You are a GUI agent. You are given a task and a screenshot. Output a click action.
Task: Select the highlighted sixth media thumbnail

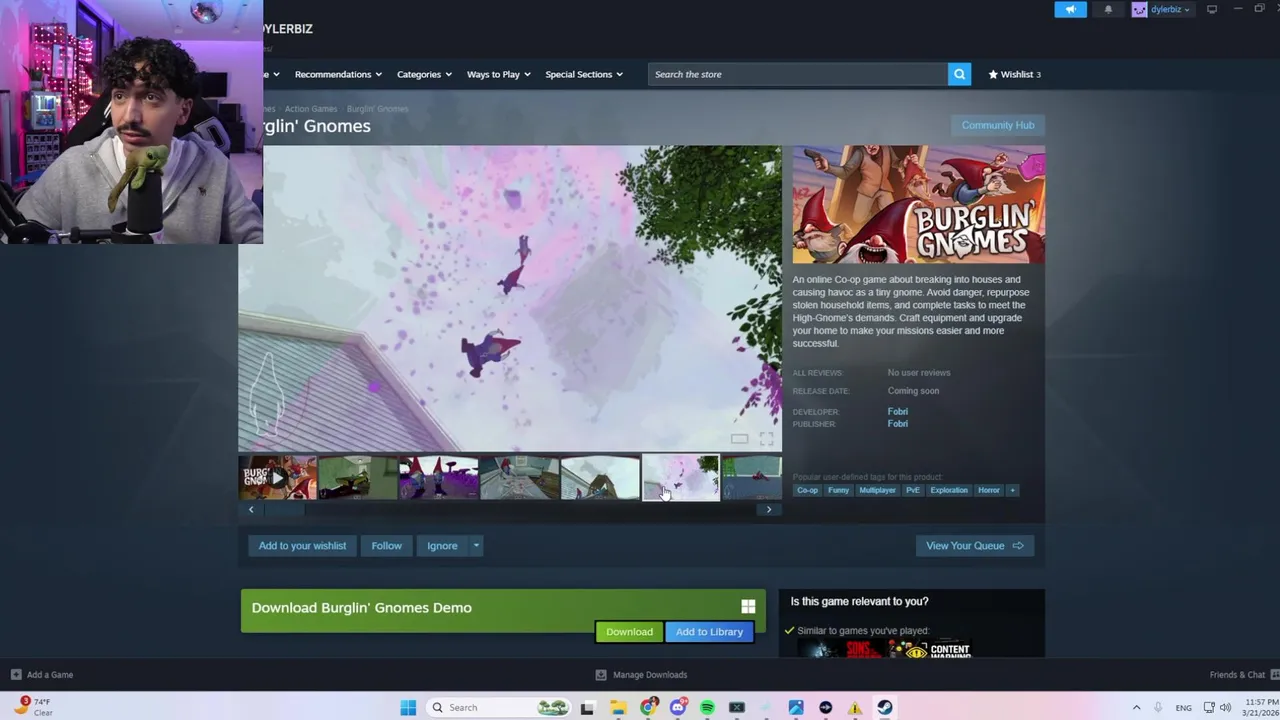click(x=680, y=478)
